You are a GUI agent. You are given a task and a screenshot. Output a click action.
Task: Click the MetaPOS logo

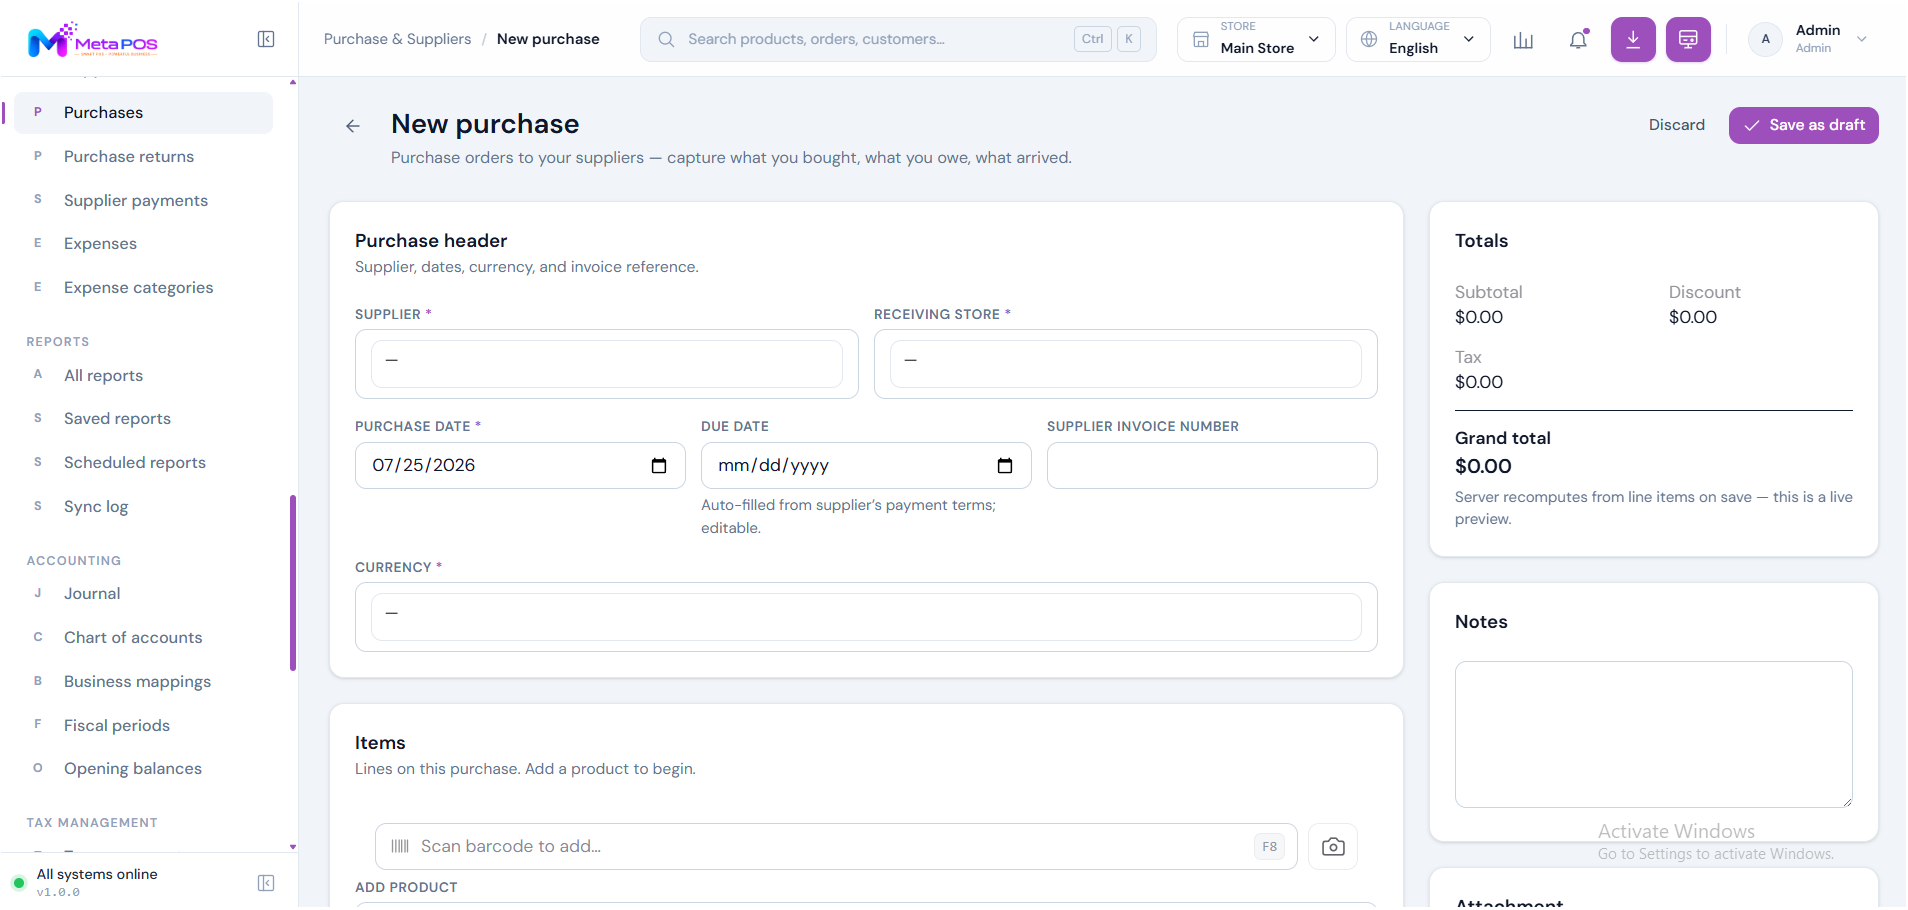coord(93,40)
